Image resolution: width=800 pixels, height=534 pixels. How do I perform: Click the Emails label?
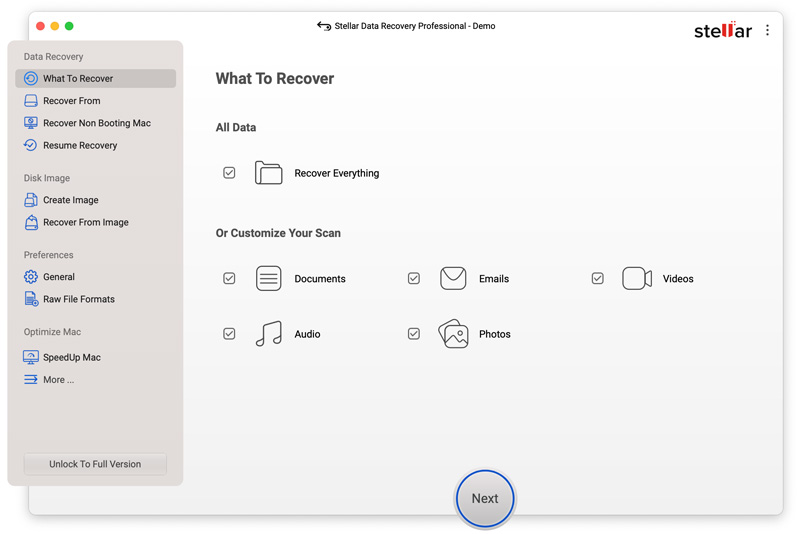[494, 278]
